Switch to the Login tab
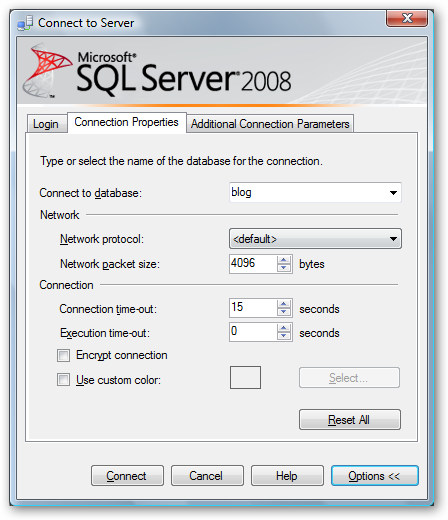Image resolution: width=448 pixels, height=520 pixels. [46, 124]
